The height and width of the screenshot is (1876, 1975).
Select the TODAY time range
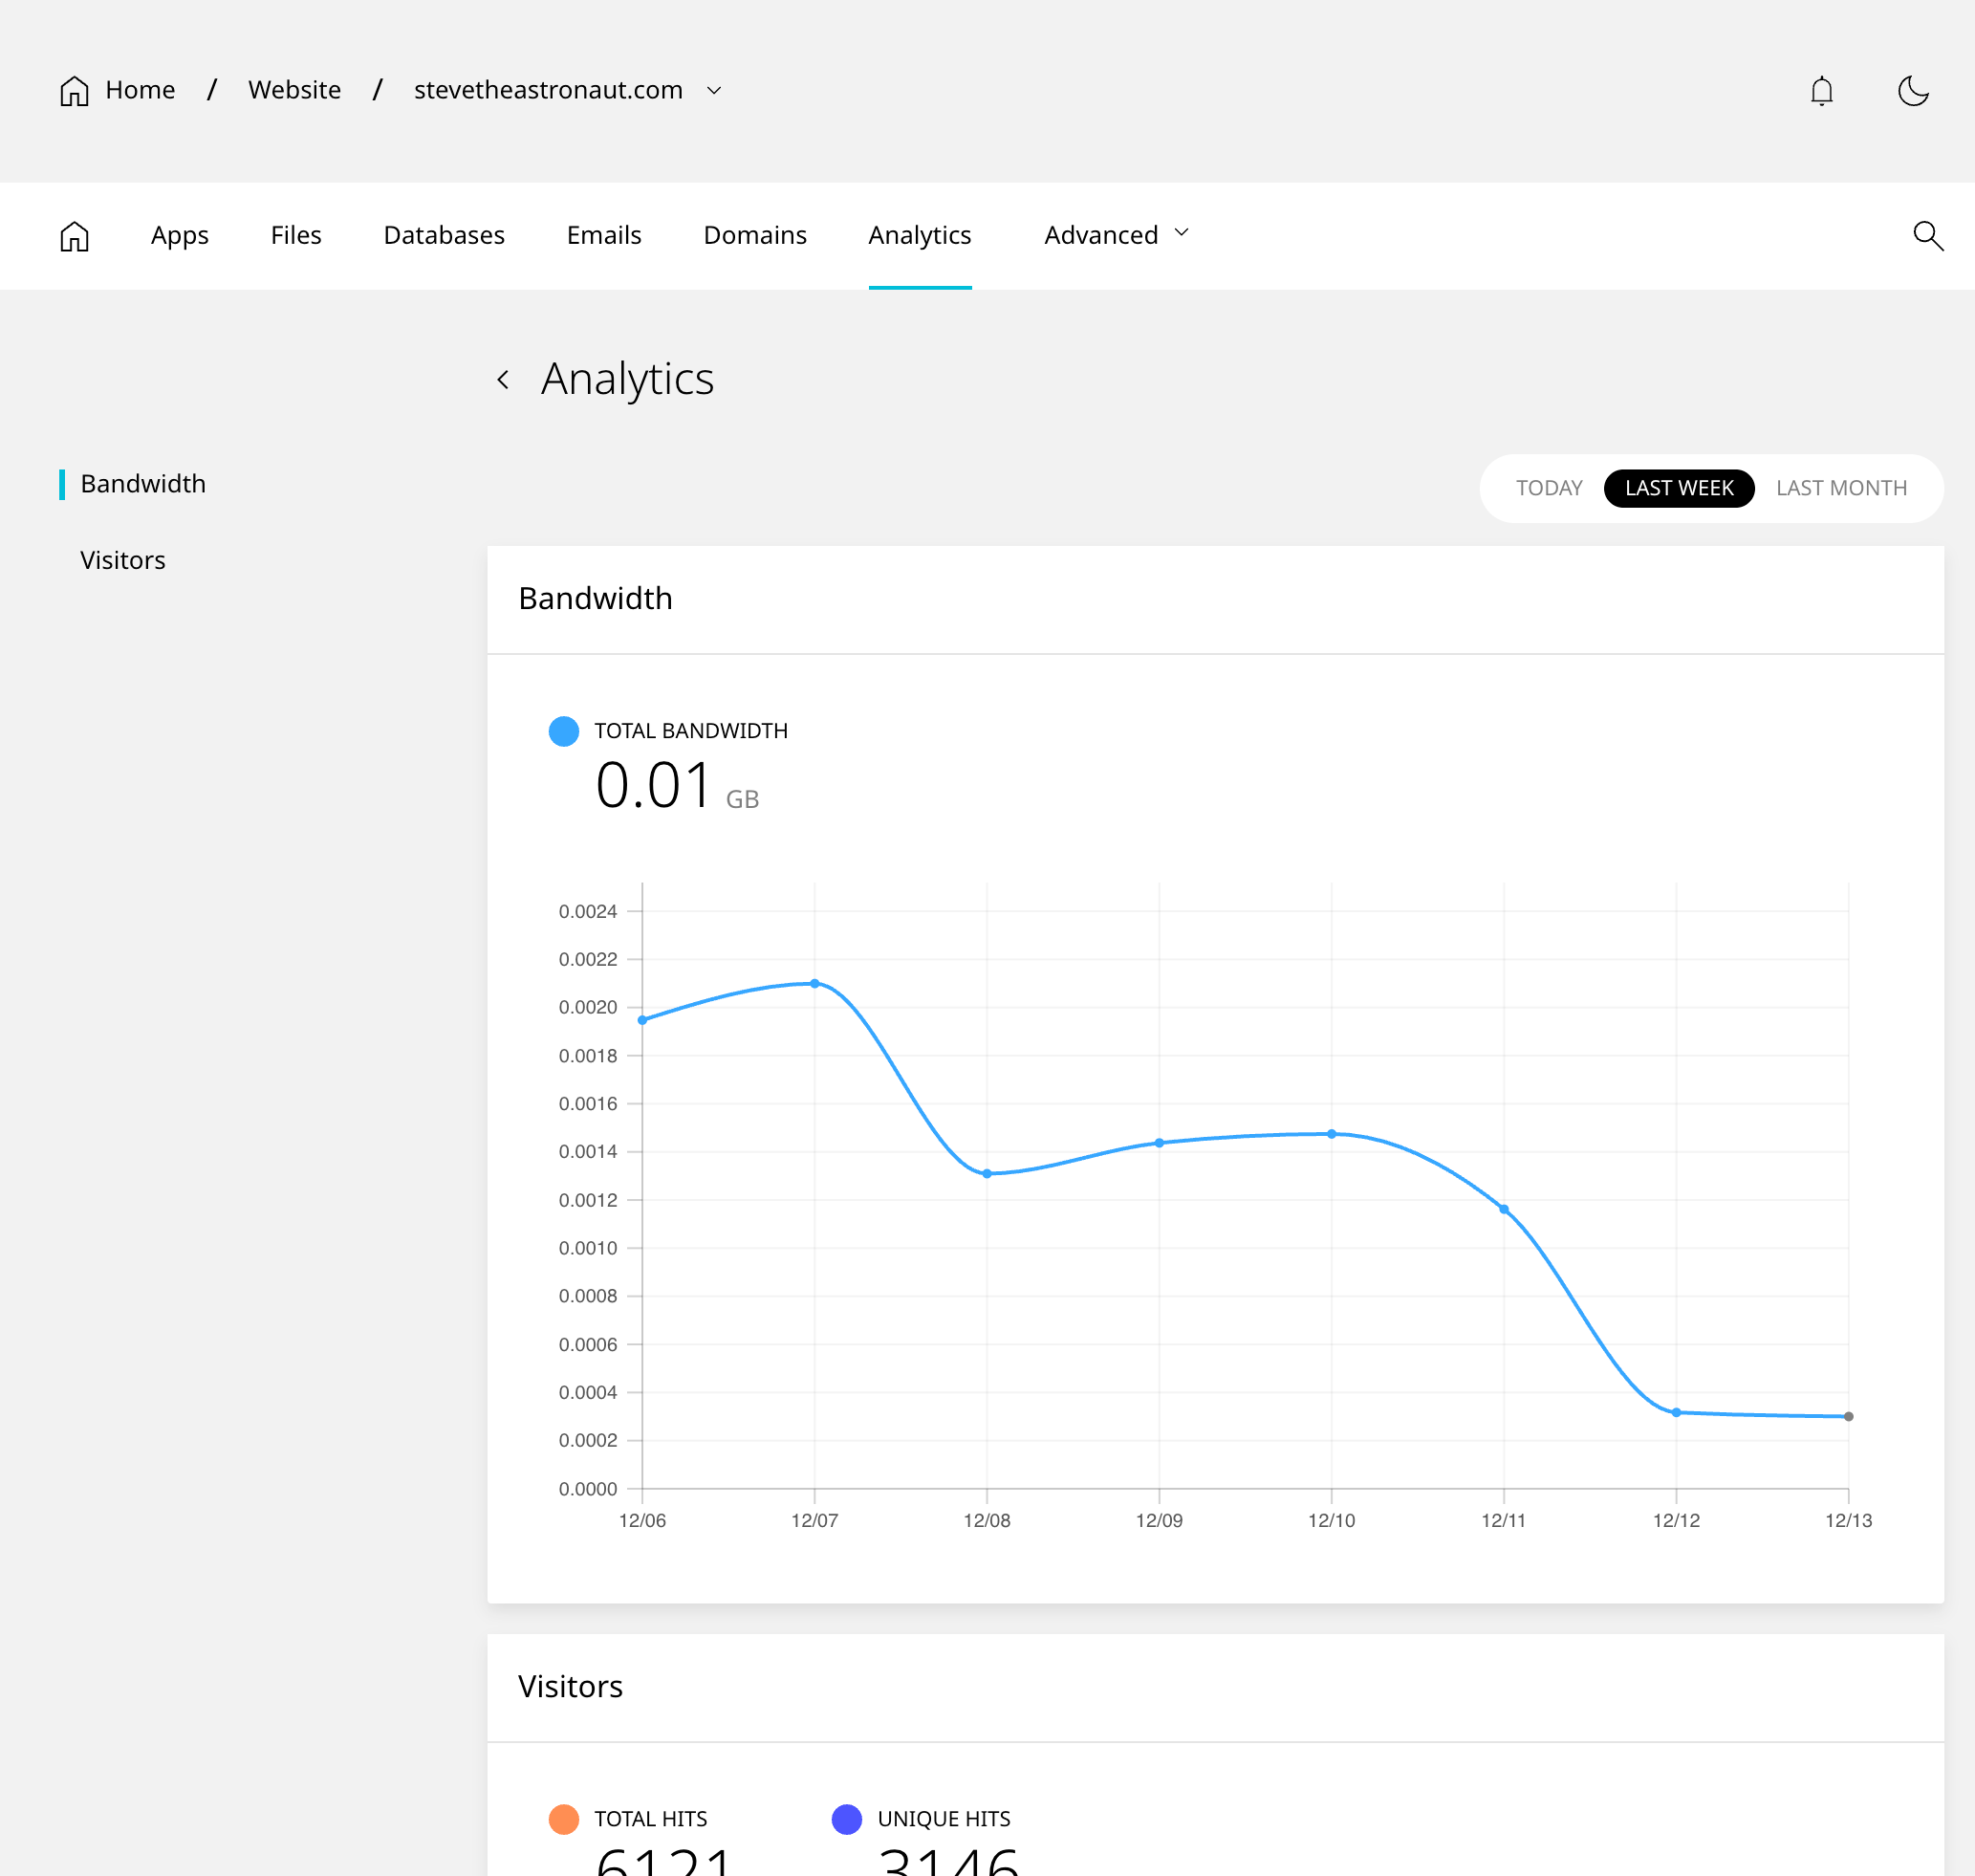tap(1548, 488)
